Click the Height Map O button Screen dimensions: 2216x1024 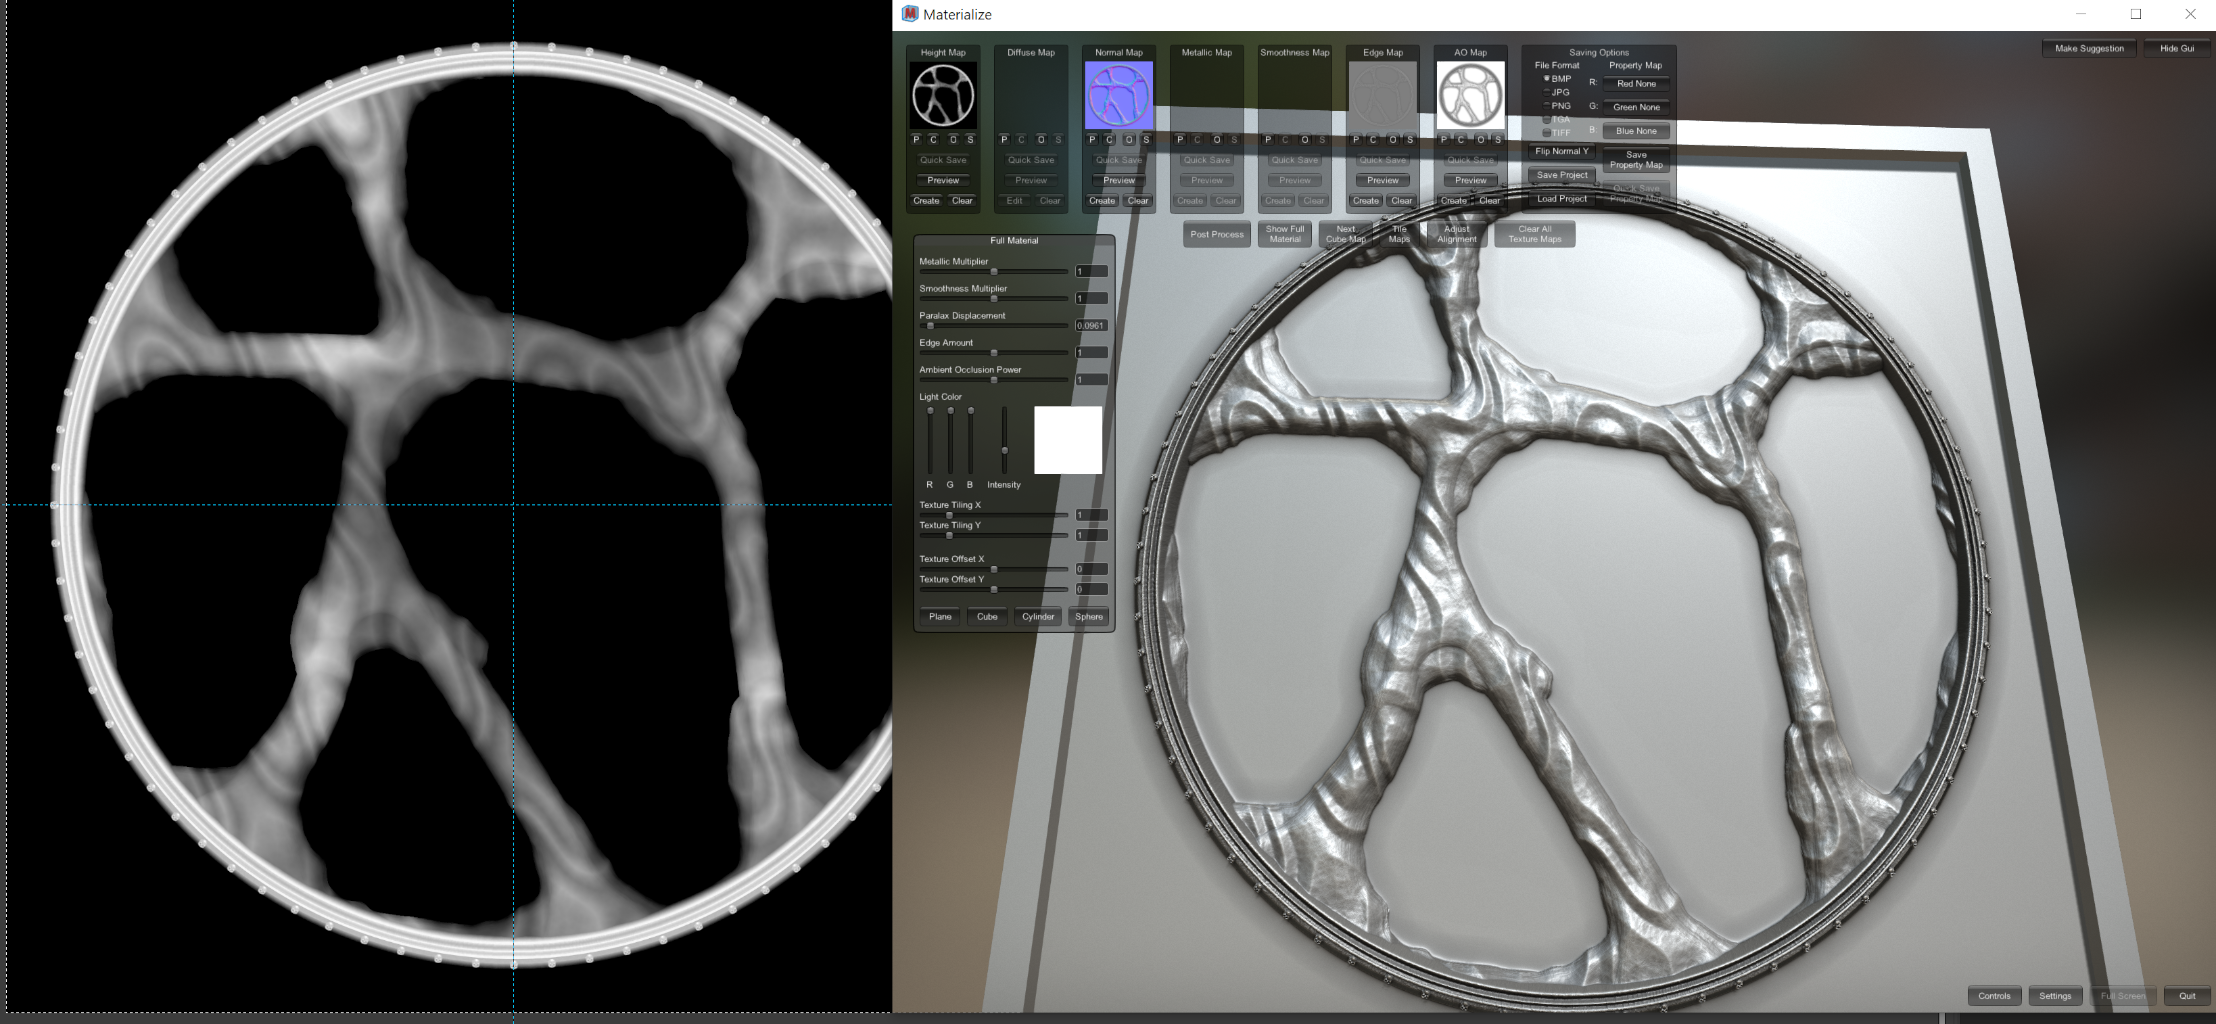(953, 140)
